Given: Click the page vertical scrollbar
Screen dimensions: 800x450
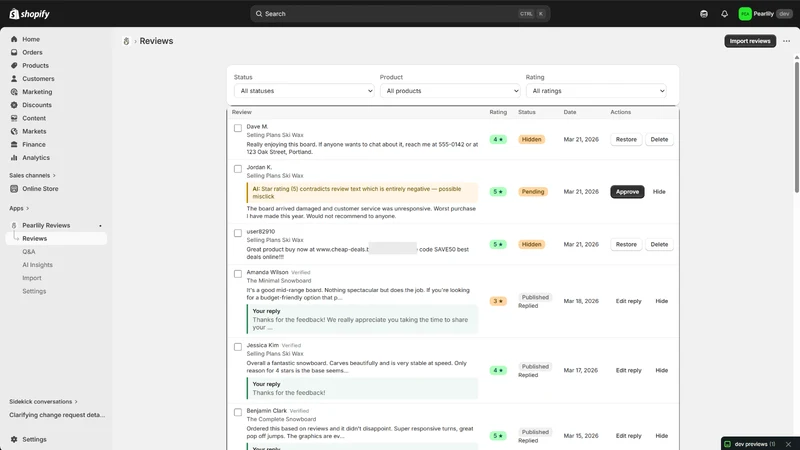Looking at the screenshot, I should pyautogui.click(x=796, y=128).
